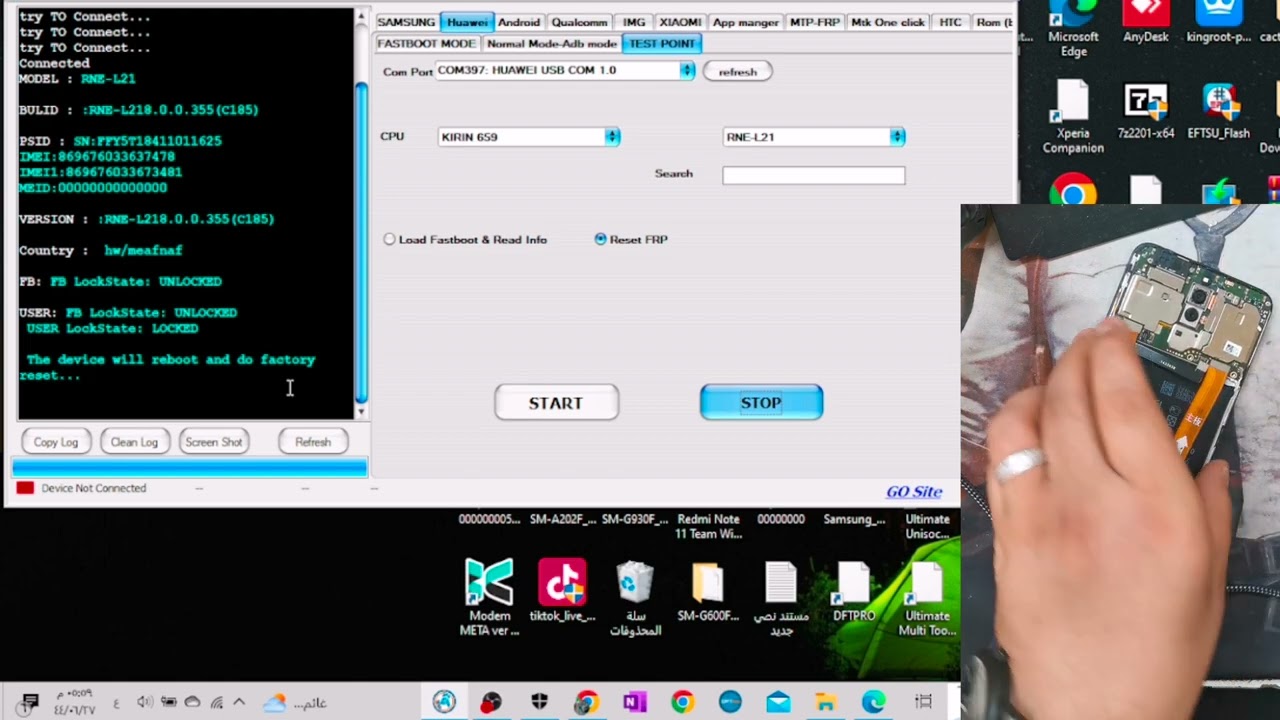Image resolution: width=1280 pixels, height=720 pixels.
Task: Switch to the App manger tab
Action: pos(746,22)
